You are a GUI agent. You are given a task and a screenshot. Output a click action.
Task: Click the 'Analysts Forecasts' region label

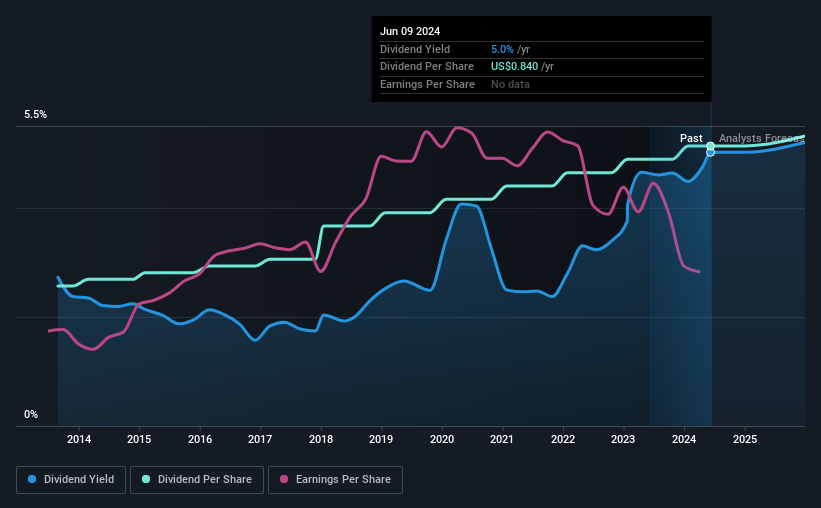[762, 138]
